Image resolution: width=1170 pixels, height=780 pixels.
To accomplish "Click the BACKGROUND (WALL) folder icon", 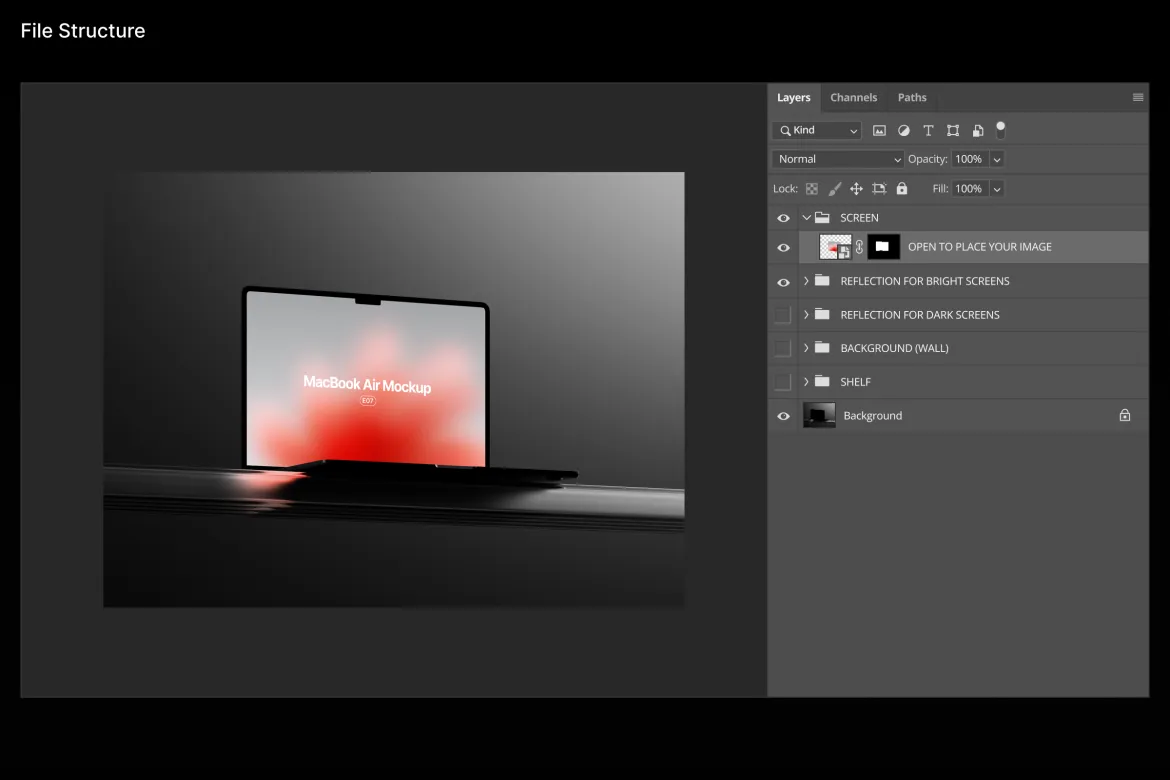I will click(x=822, y=348).
